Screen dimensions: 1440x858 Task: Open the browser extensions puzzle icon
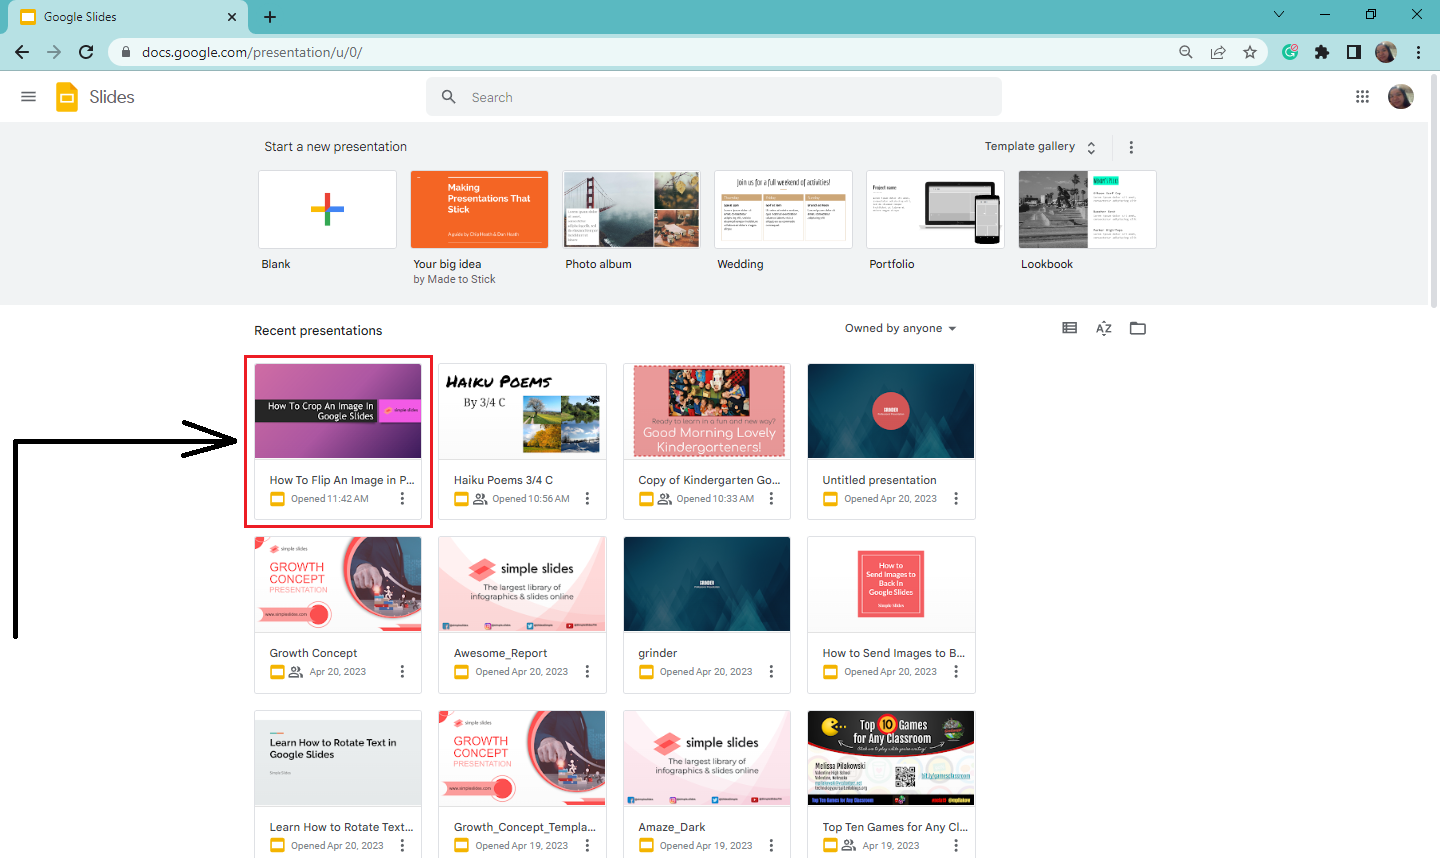click(x=1322, y=51)
